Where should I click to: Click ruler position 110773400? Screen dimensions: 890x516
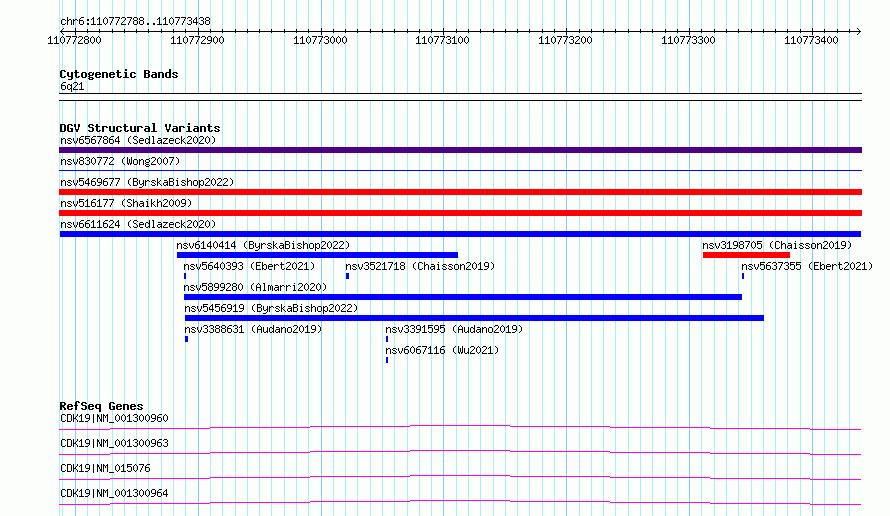point(811,40)
